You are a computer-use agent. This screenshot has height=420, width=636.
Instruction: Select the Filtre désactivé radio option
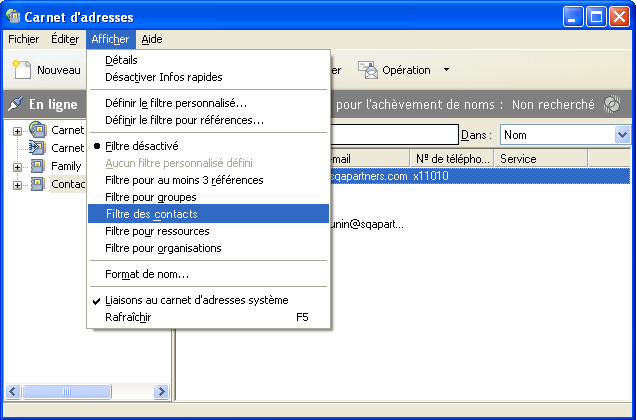(208, 146)
